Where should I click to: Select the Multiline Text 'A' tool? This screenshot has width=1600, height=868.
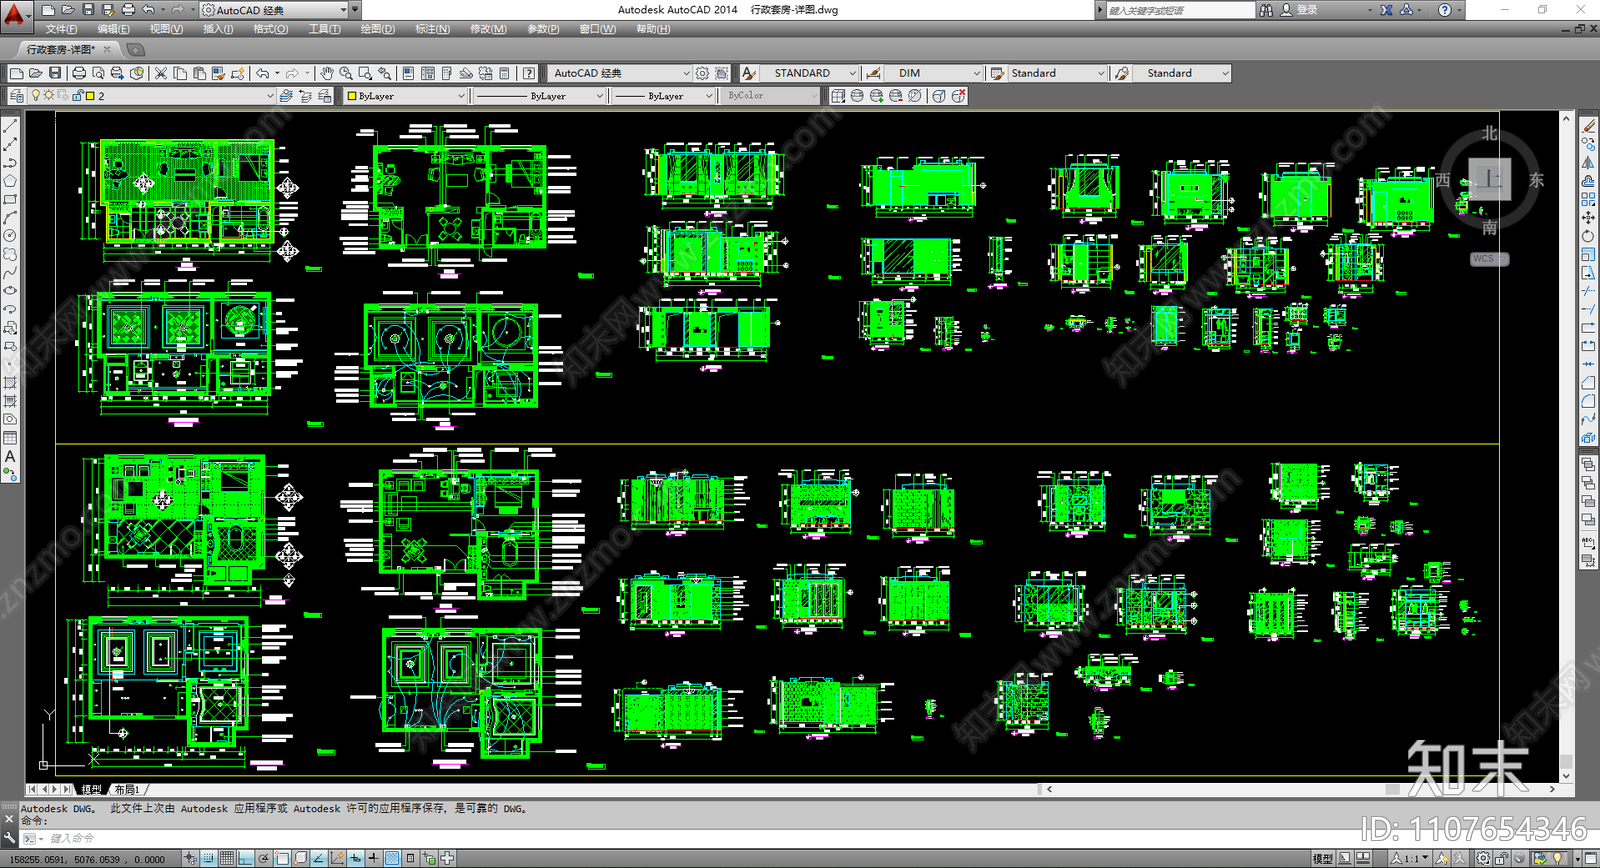pos(10,457)
